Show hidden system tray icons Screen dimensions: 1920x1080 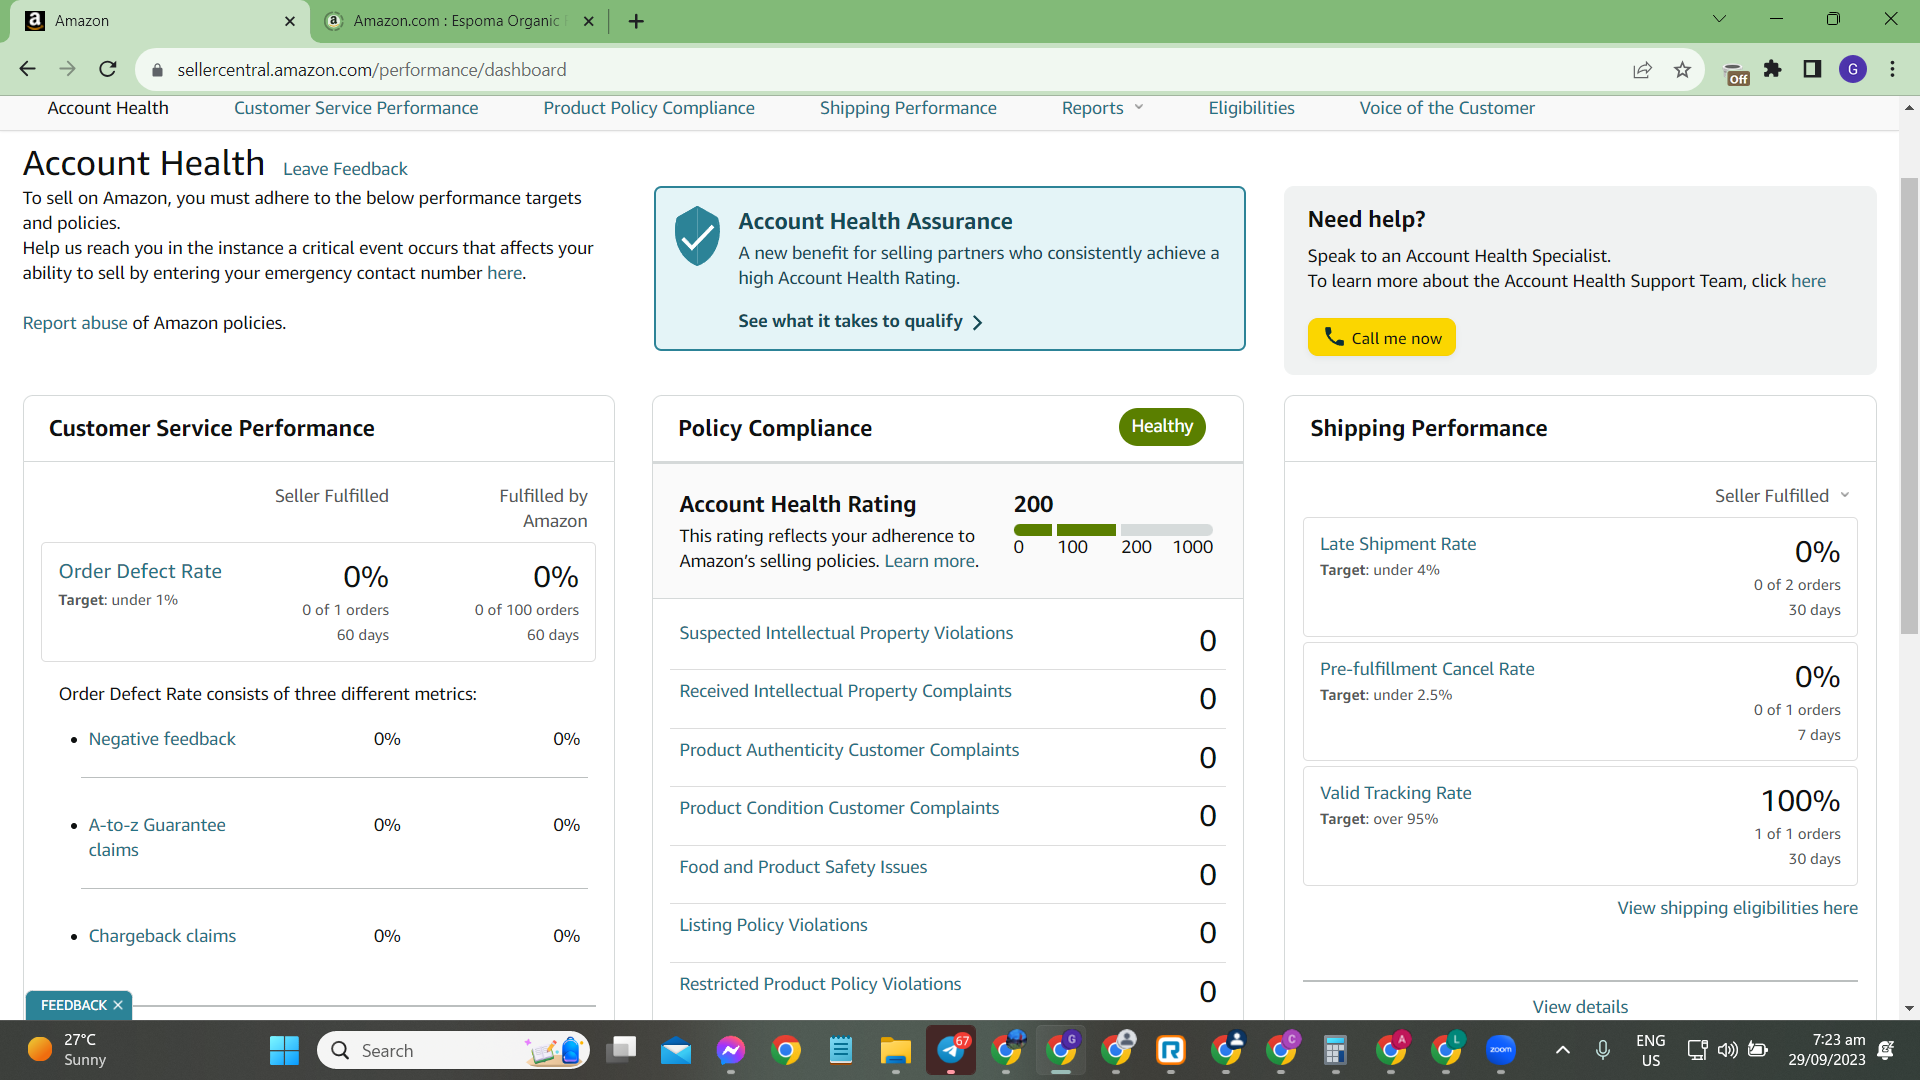pos(1562,1050)
